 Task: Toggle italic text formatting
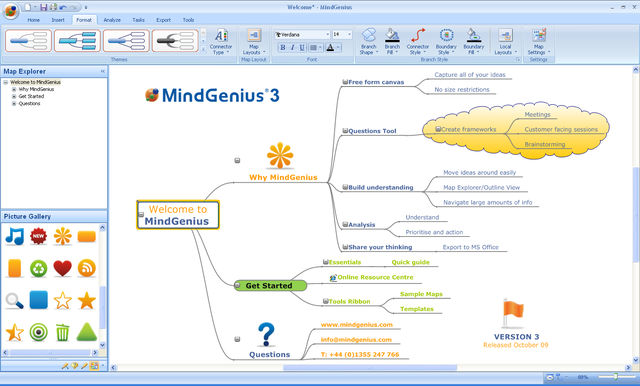point(292,48)
